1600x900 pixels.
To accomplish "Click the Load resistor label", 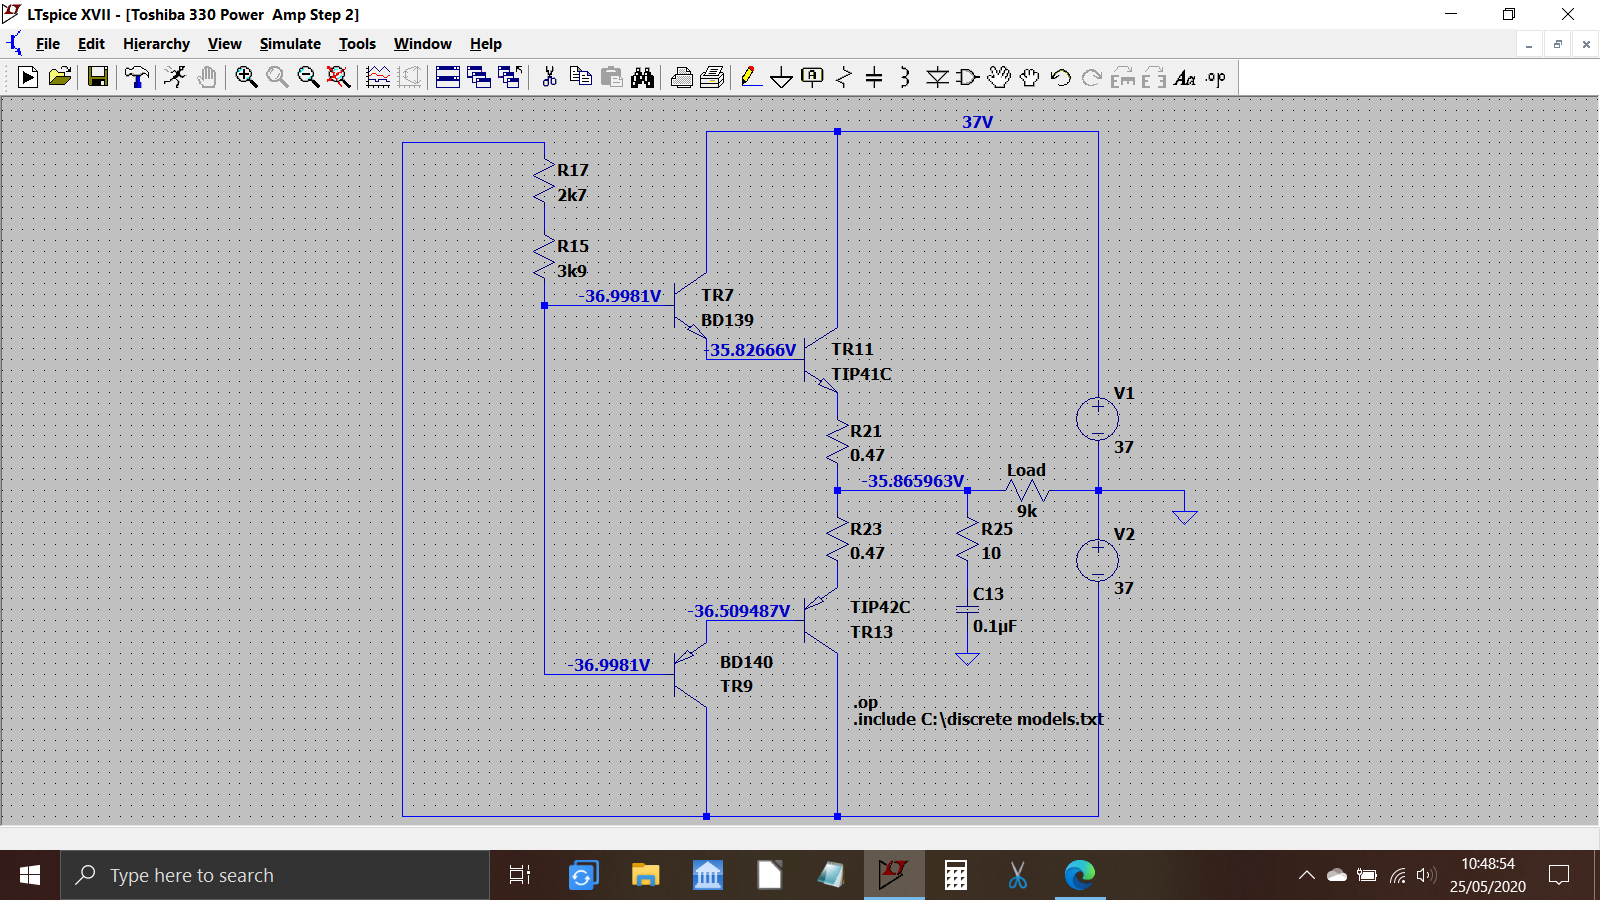I will coord(1026,470).
